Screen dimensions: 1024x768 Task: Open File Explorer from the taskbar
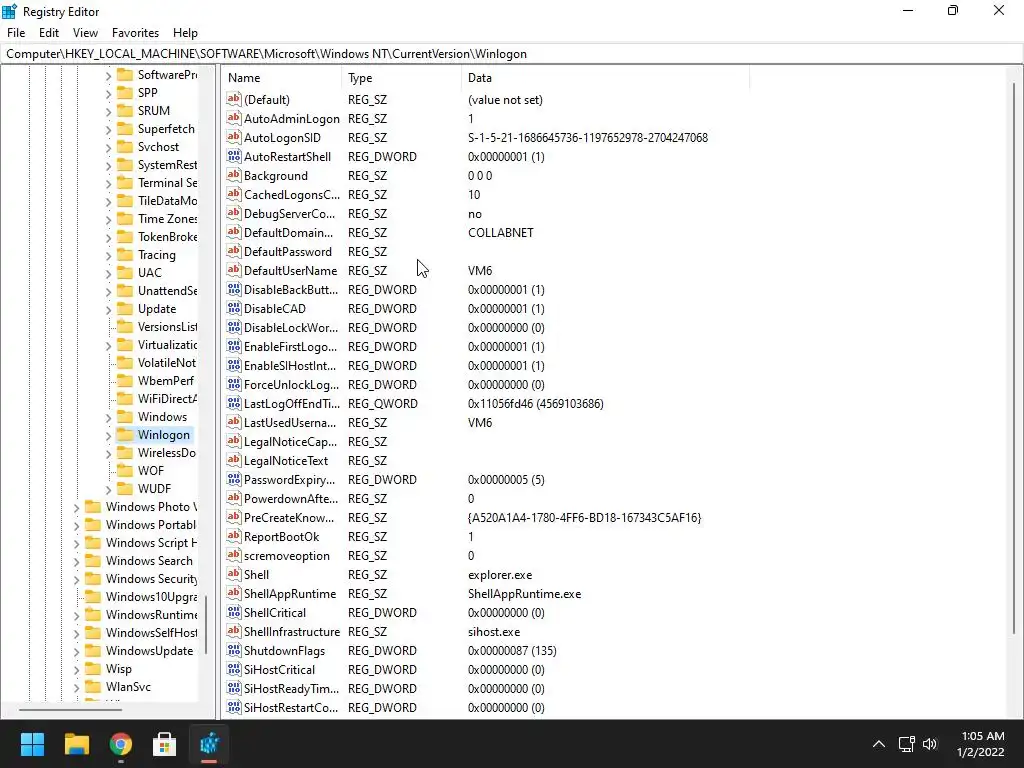[x=76, y=744]
